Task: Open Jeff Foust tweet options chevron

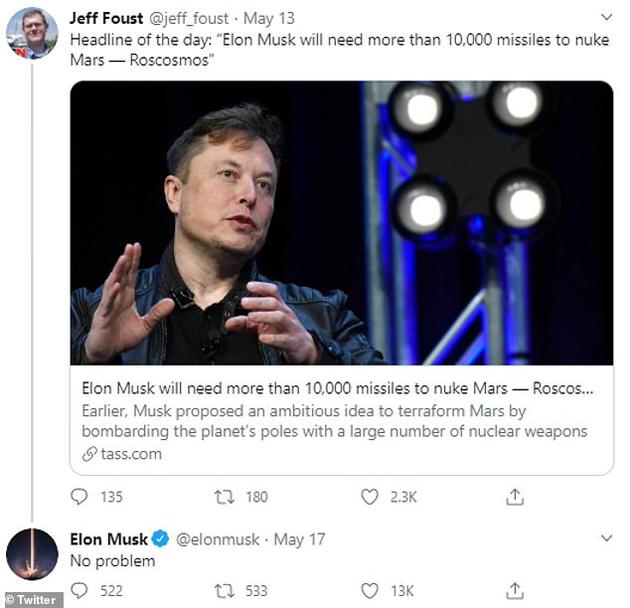Action: (x=606, y=17)
